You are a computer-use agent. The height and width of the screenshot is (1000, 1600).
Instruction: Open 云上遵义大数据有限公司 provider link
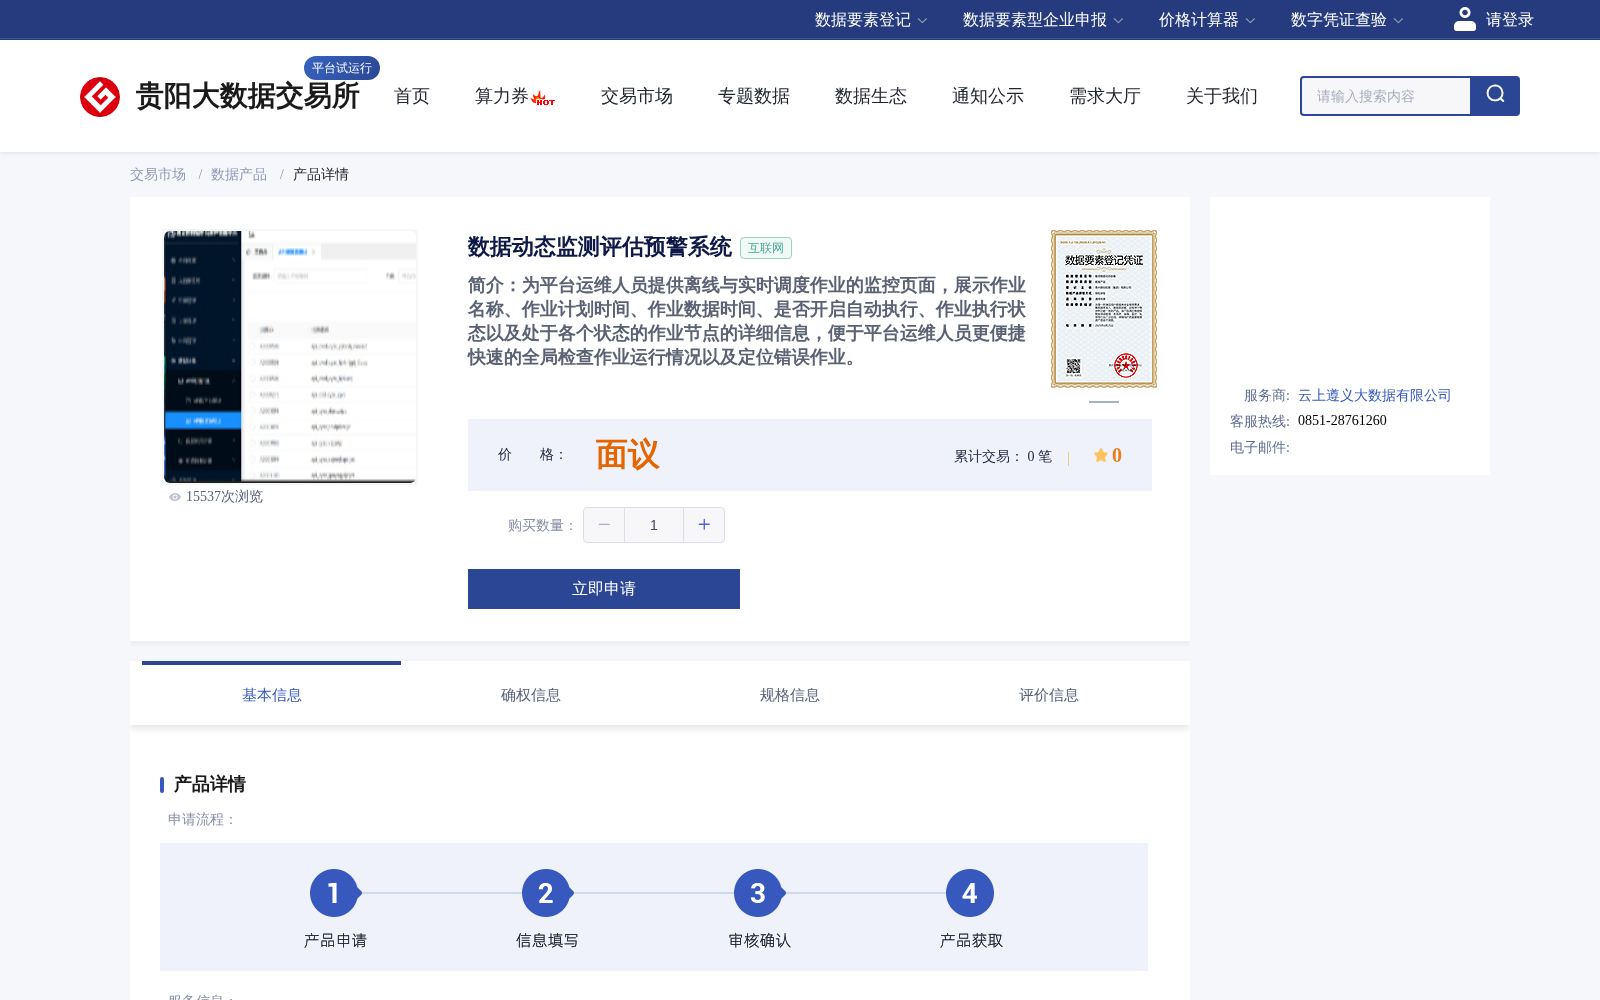coord(1374,396)
